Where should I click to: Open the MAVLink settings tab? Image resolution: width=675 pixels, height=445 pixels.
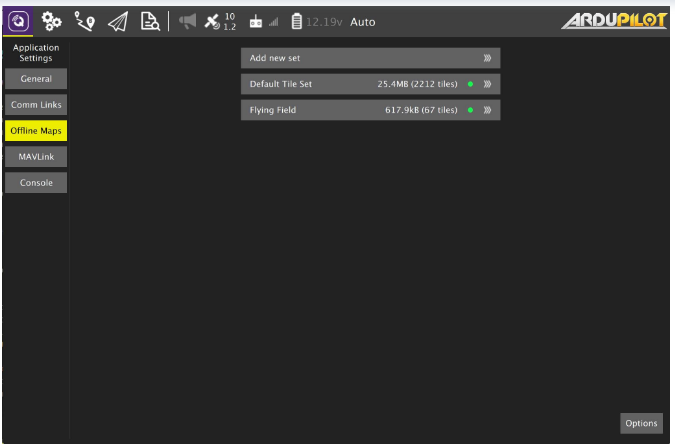coord(36,157)
